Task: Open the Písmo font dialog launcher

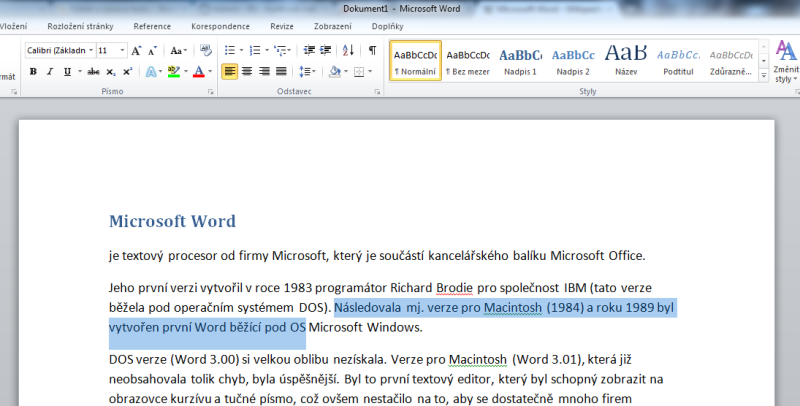Action: tap(210, 92)
